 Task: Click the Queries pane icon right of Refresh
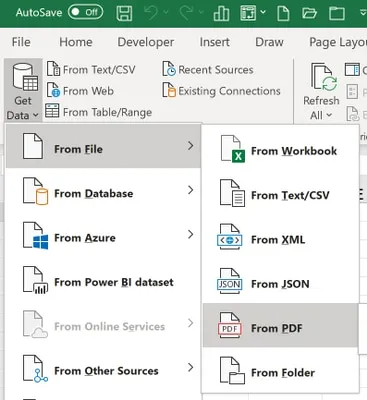(352, 69)
